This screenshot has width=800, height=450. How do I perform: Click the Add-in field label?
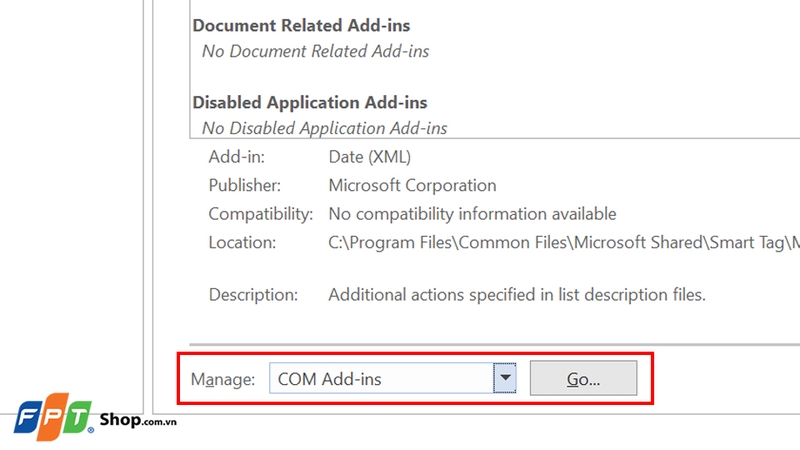click(x=236, y=157)
